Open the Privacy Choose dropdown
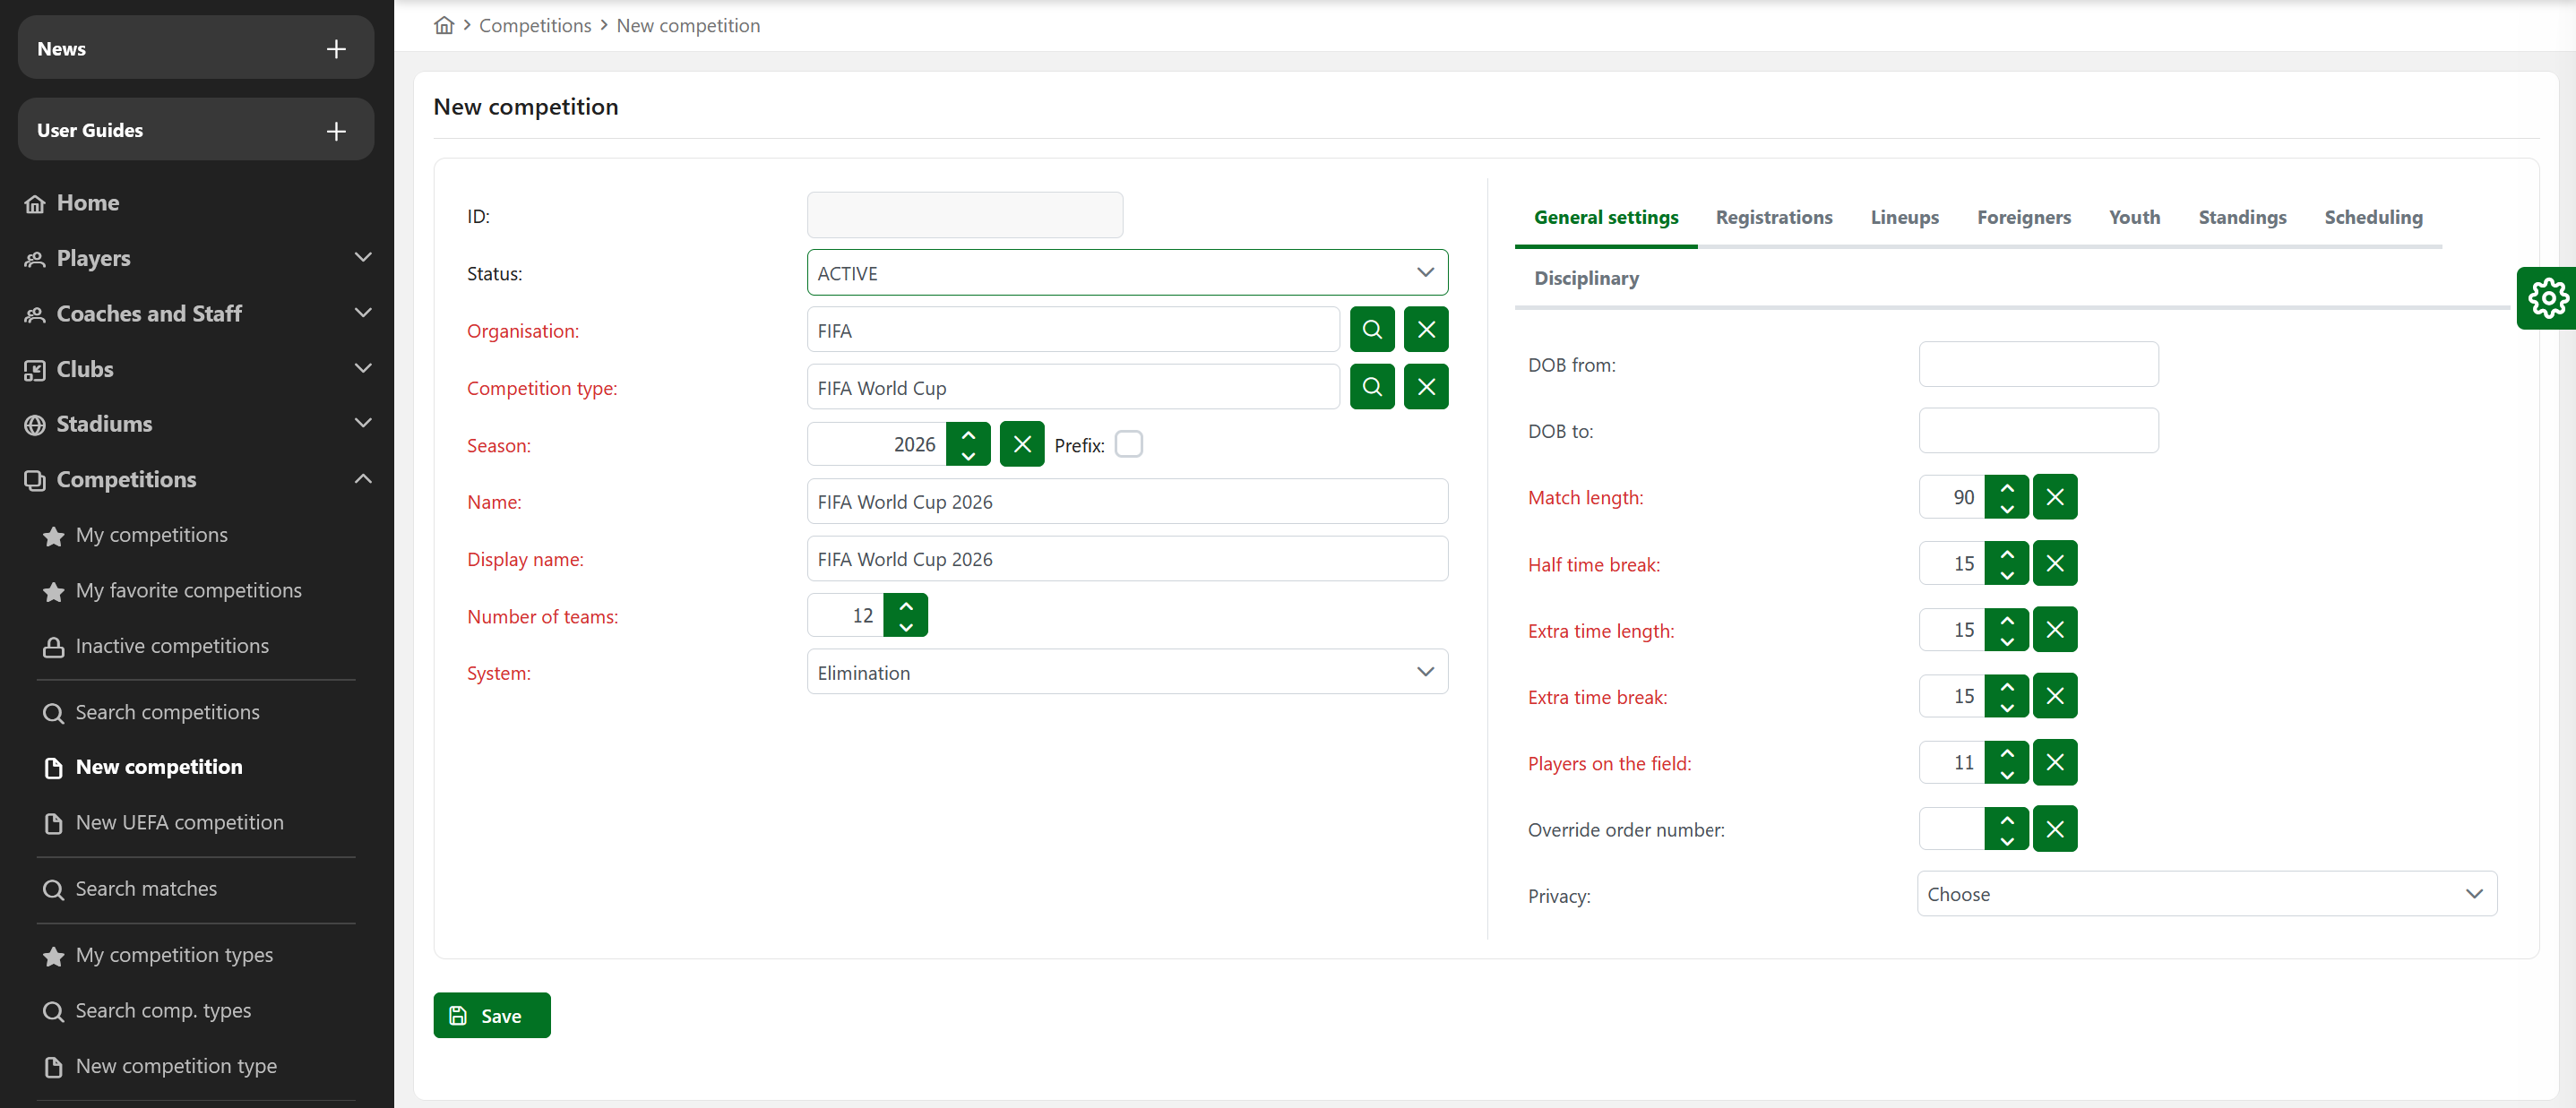This screenshot has width=2576, height=1108. (2205, 894)
